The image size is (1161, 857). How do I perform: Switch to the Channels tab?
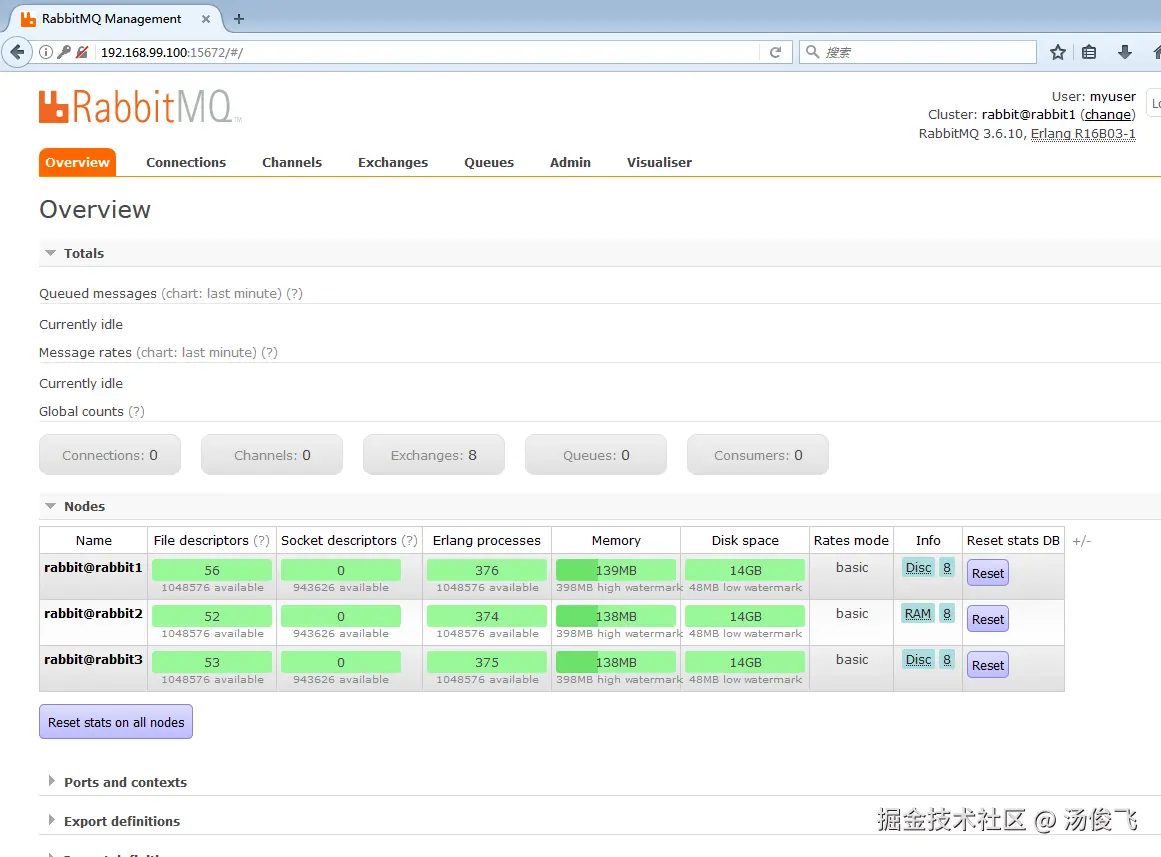click(x=292, y=162)
